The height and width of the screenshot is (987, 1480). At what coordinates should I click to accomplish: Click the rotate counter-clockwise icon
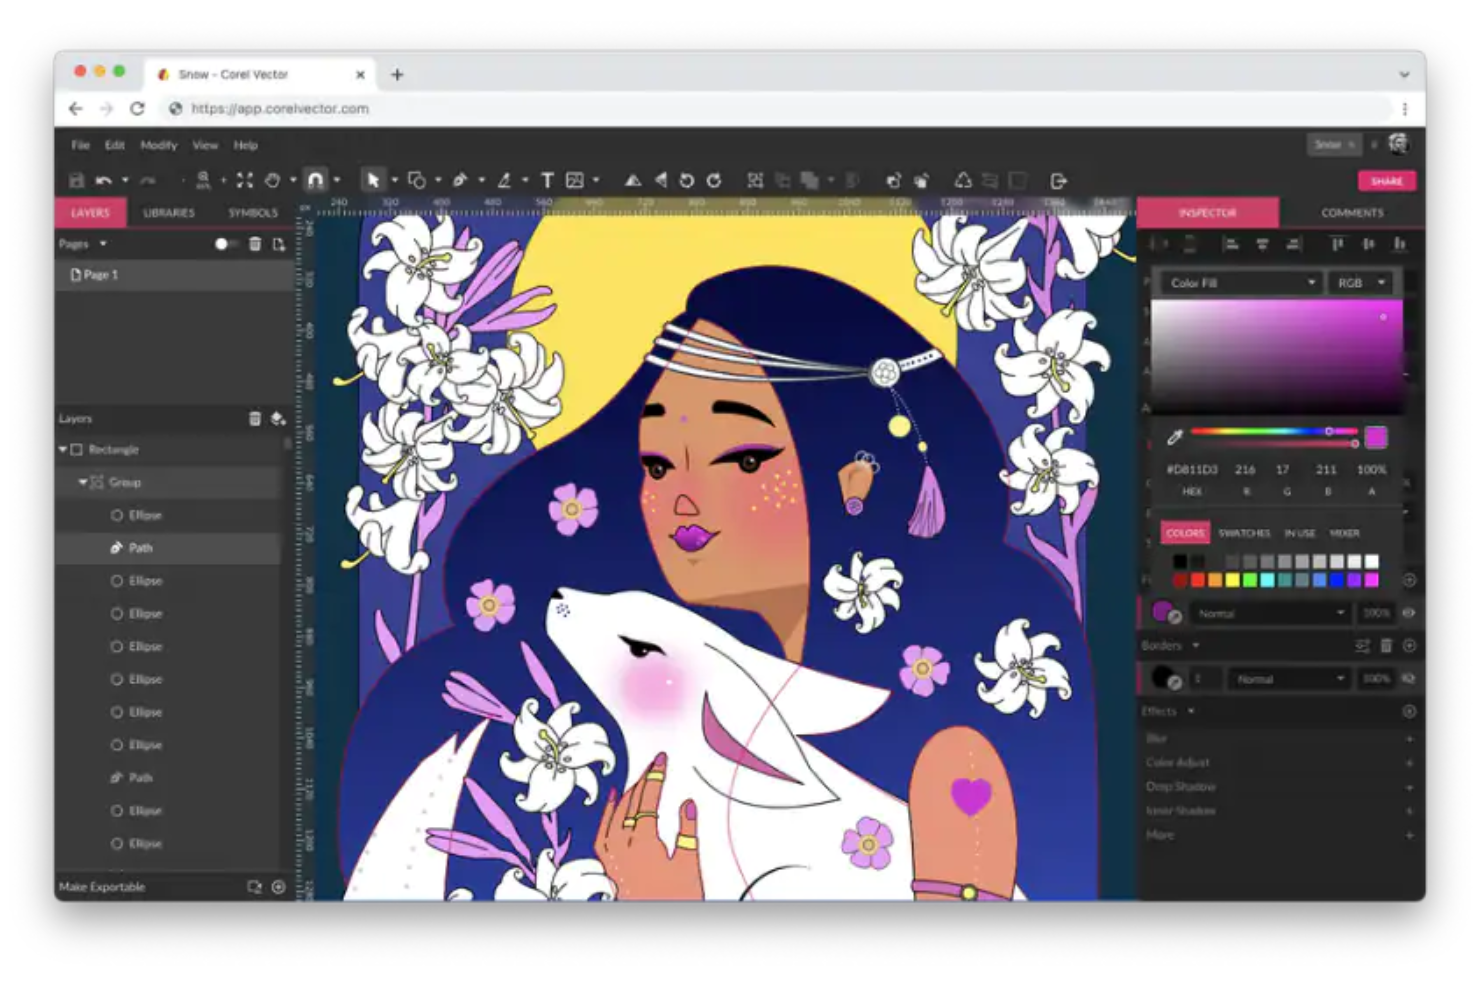[686, 181]
